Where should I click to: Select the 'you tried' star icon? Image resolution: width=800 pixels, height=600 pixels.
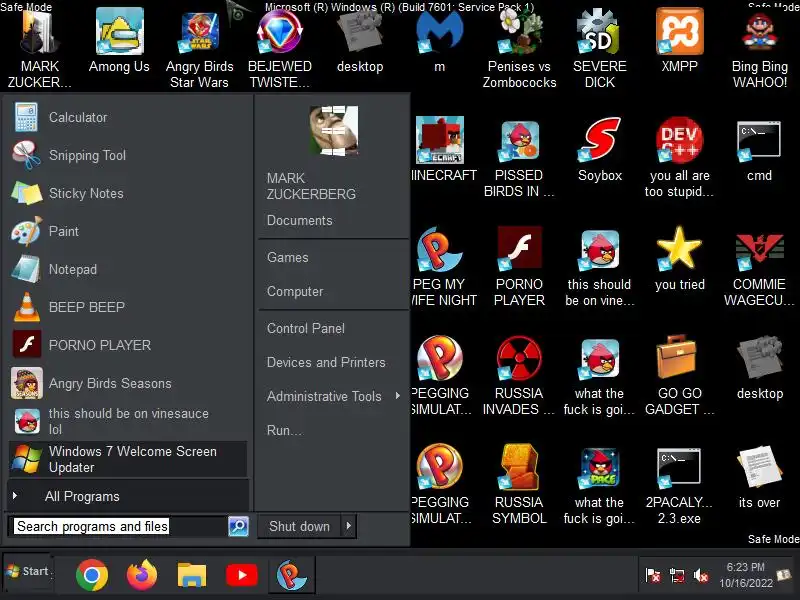(680, 258)
